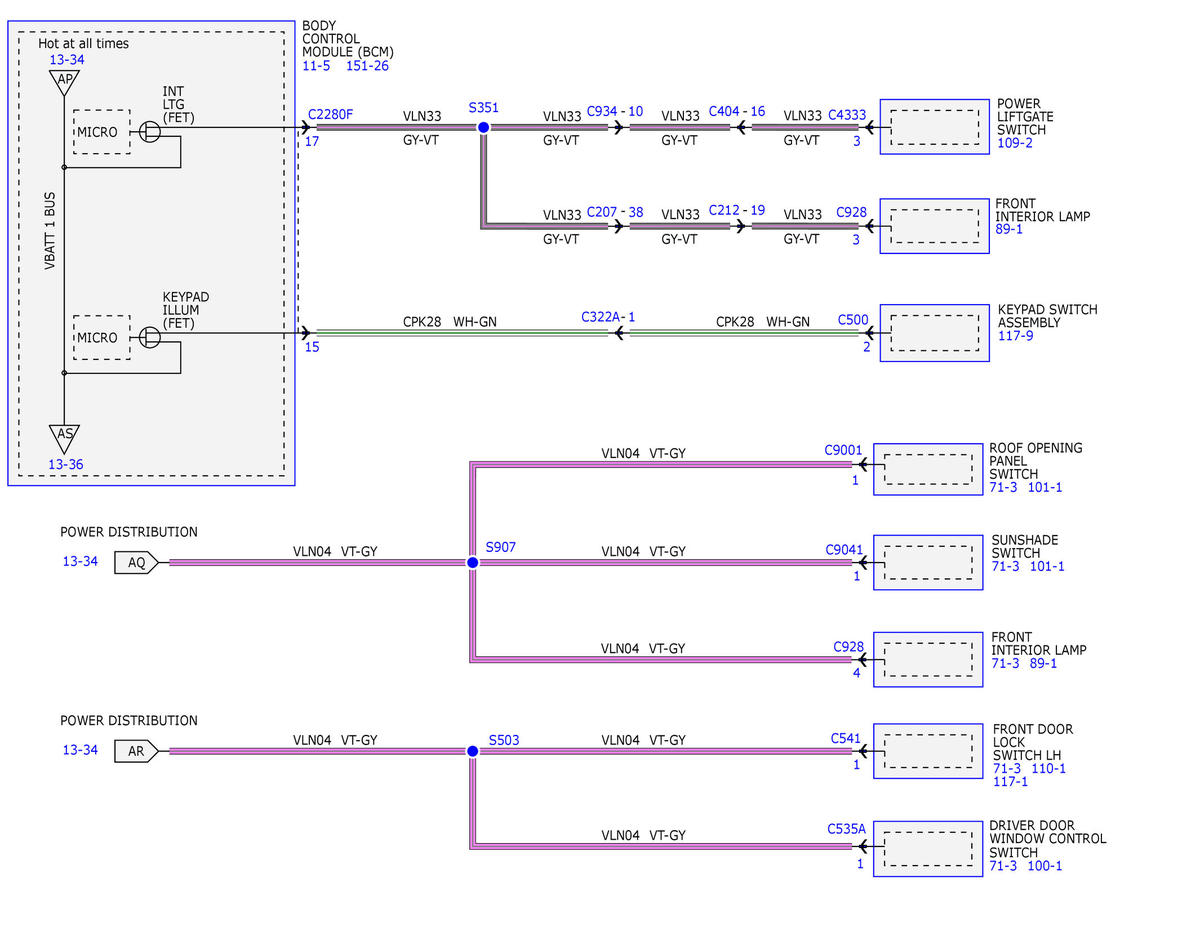Click connector C2280F label
The height and width of the screenshot is (927, 1200).
(331, 115)
